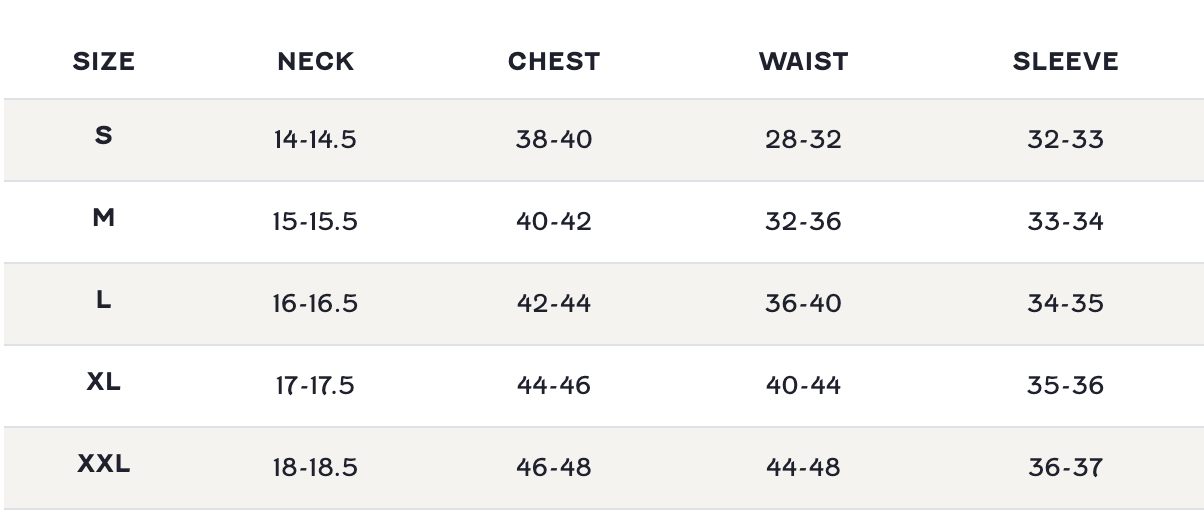Select neck measurement 18-18.5

point(315,467)
